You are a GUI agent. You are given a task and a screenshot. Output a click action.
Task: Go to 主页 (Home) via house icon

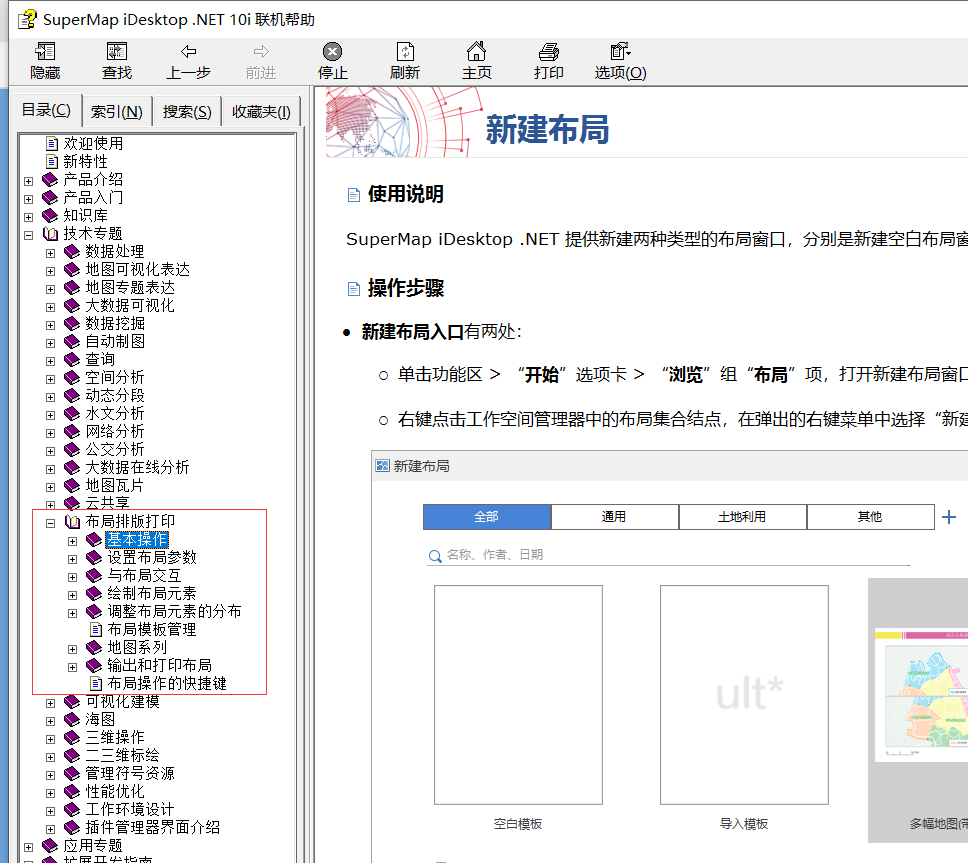[x=477, y=52]
